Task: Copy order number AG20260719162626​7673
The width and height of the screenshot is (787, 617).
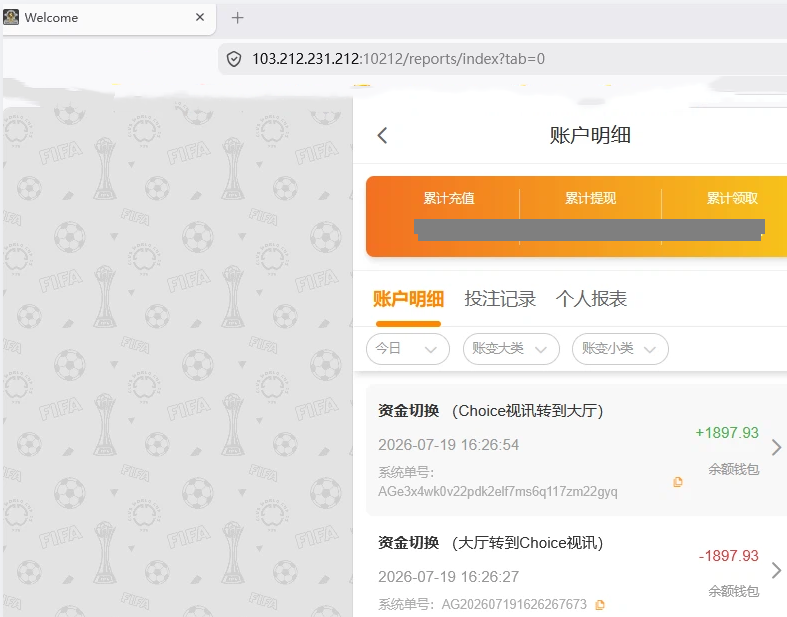Action: point(599,604)
